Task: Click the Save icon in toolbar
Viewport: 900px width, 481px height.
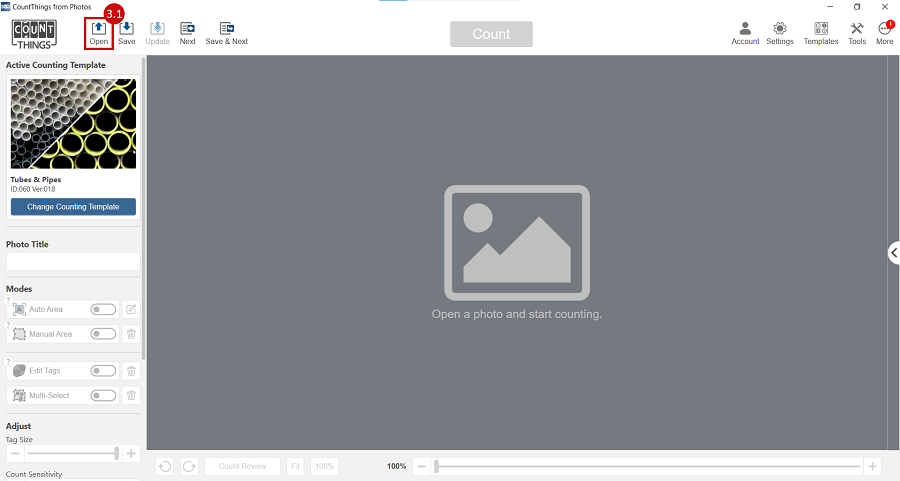Action: tap(127, 29)
